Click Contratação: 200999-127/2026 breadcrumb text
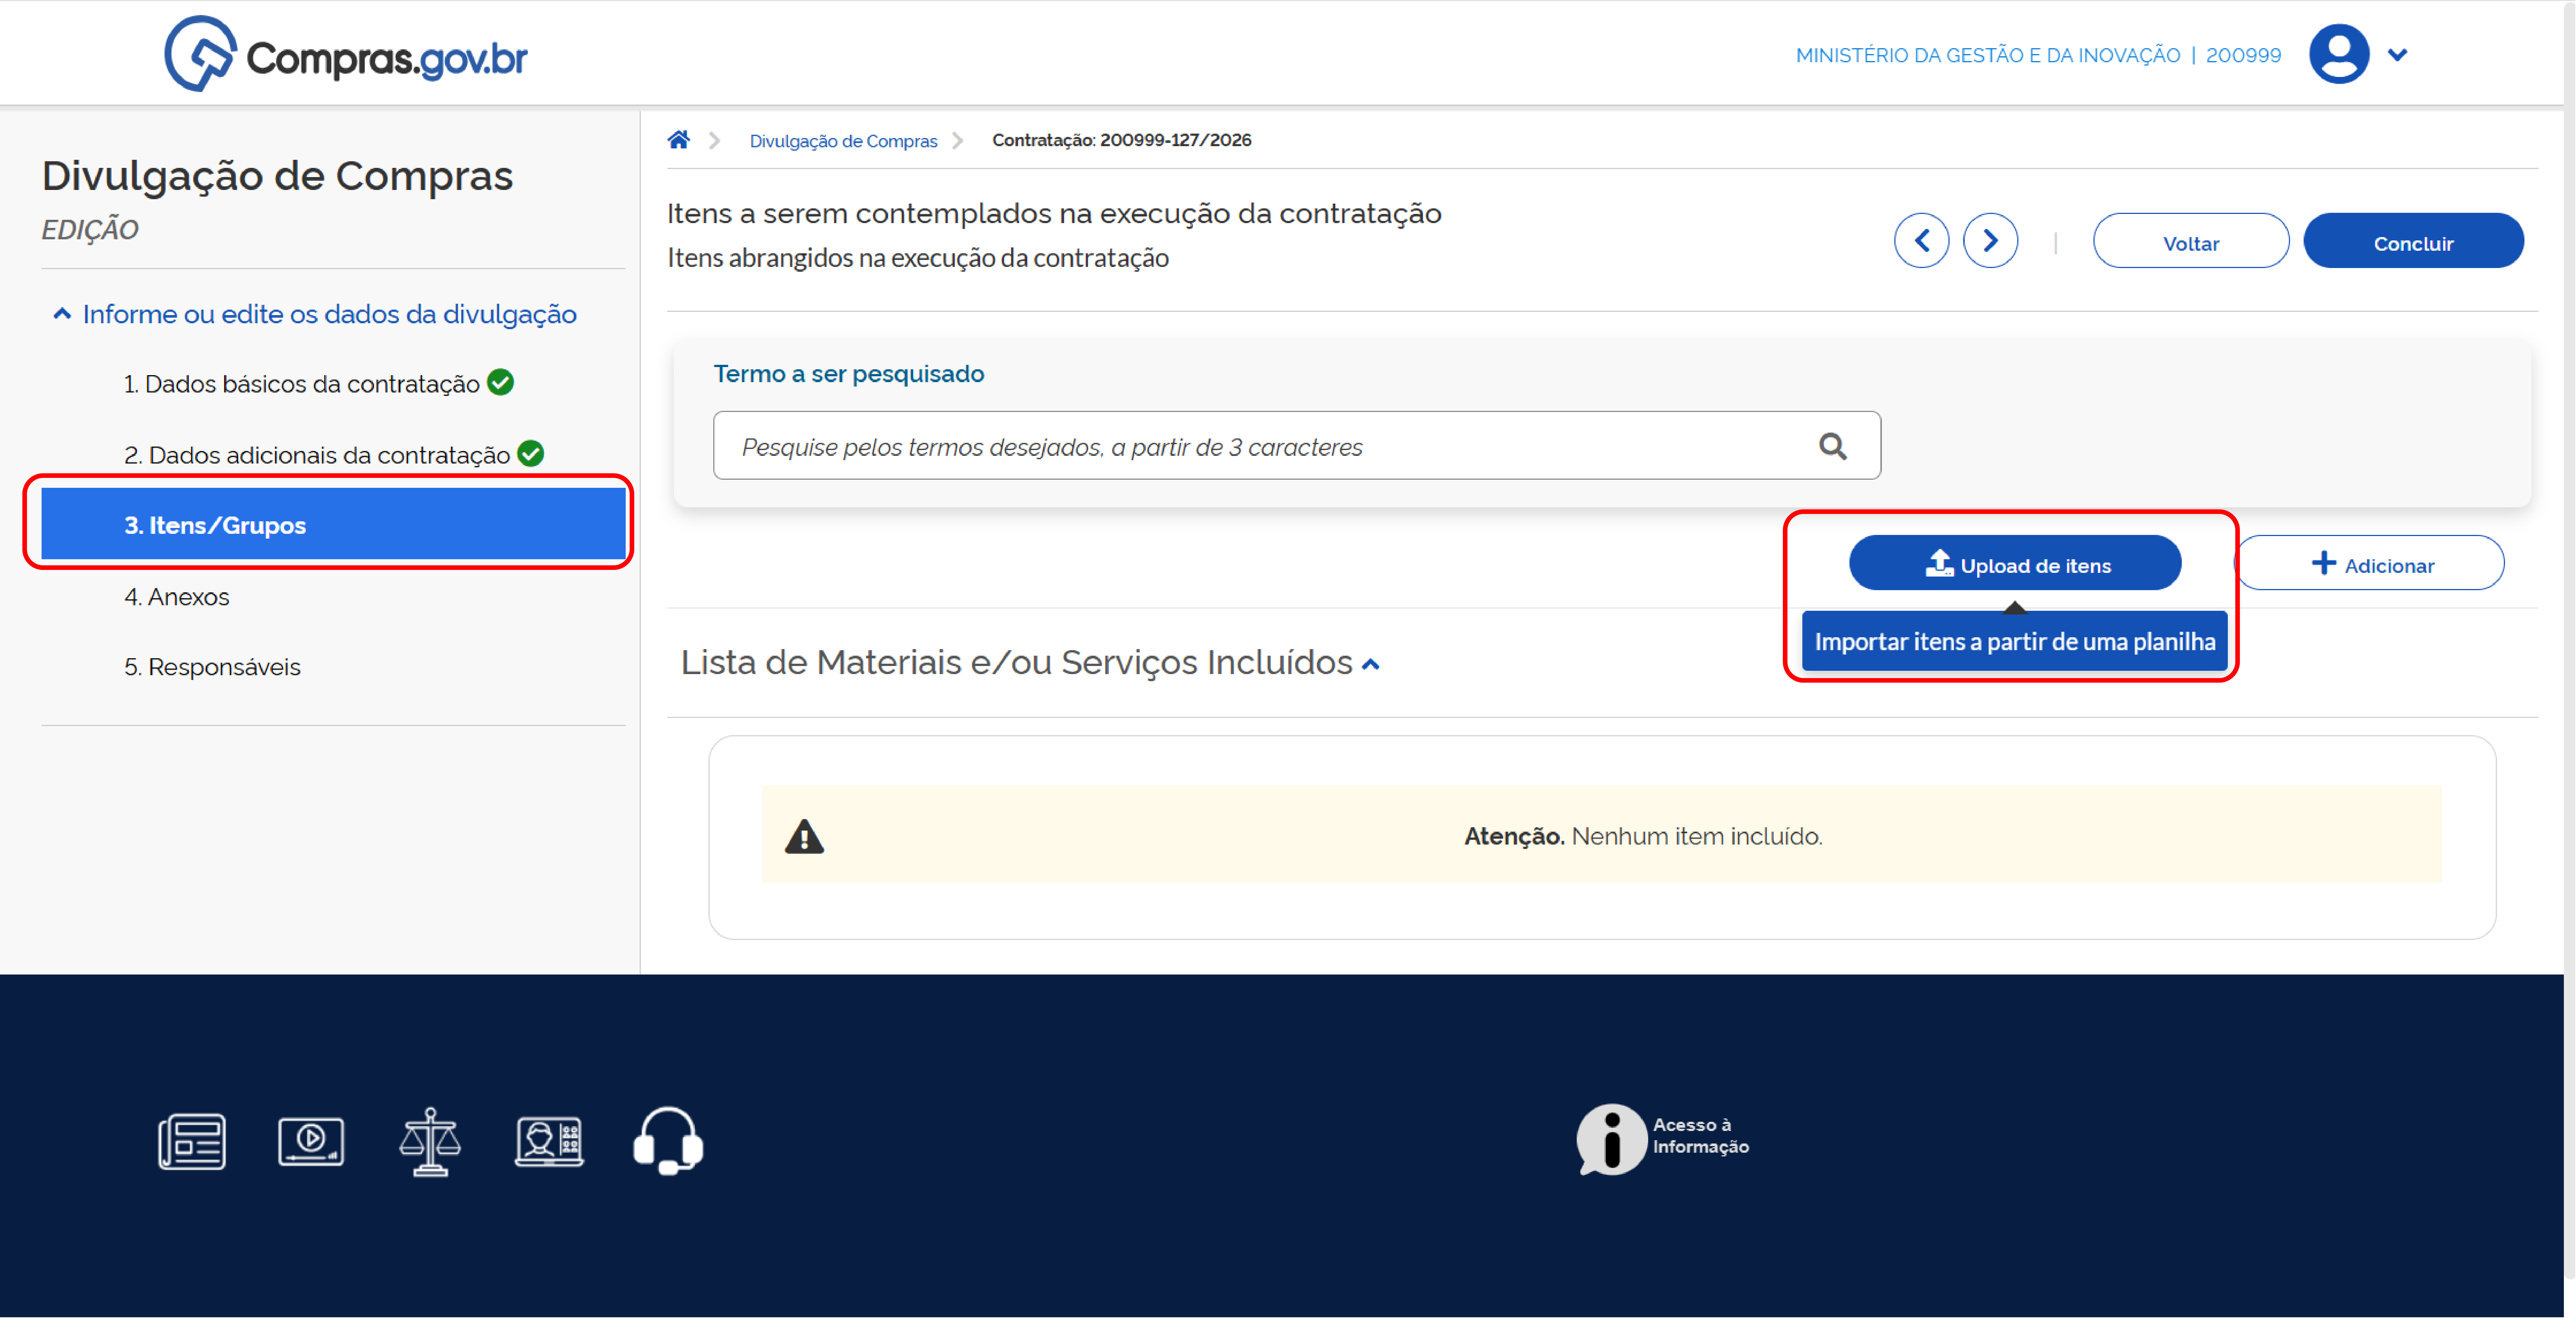Screen dimensions: 2576x1318 tap(1121, 140)
